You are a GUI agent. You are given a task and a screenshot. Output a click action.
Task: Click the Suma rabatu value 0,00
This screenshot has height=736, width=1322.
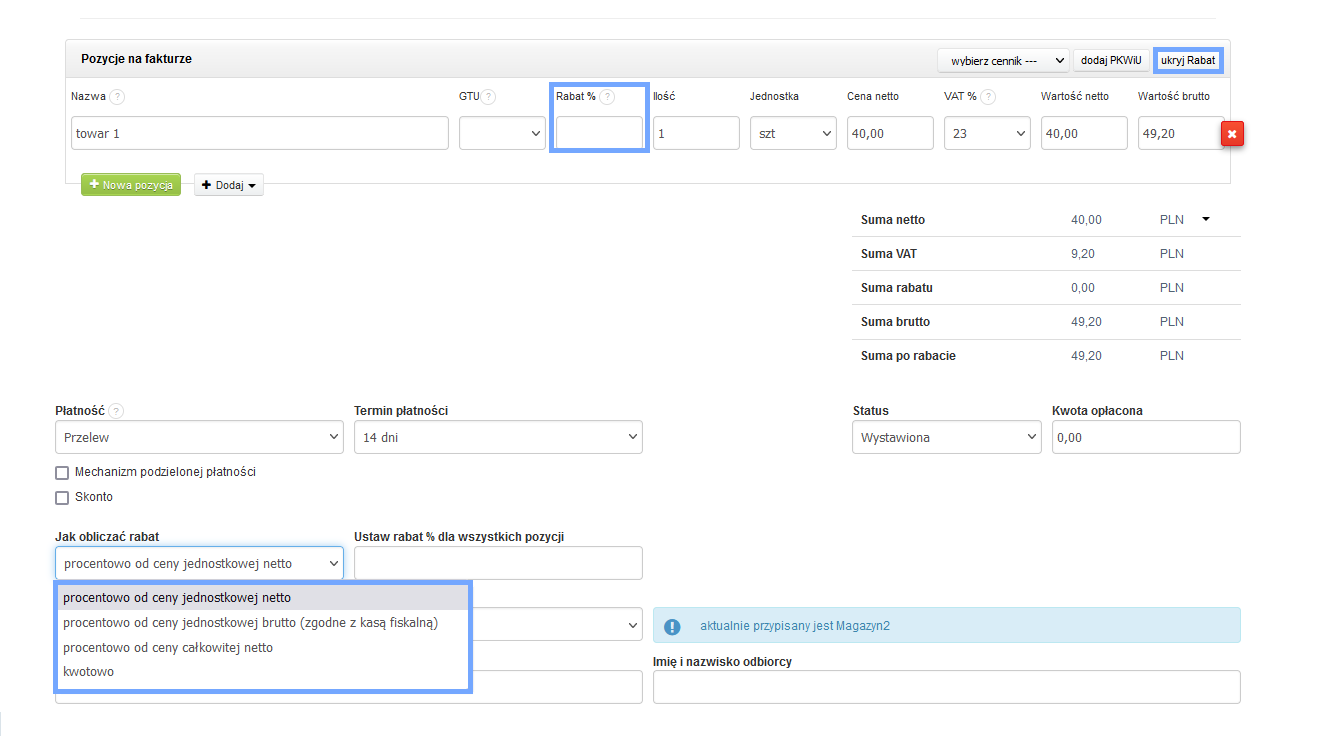(1083, 288)
